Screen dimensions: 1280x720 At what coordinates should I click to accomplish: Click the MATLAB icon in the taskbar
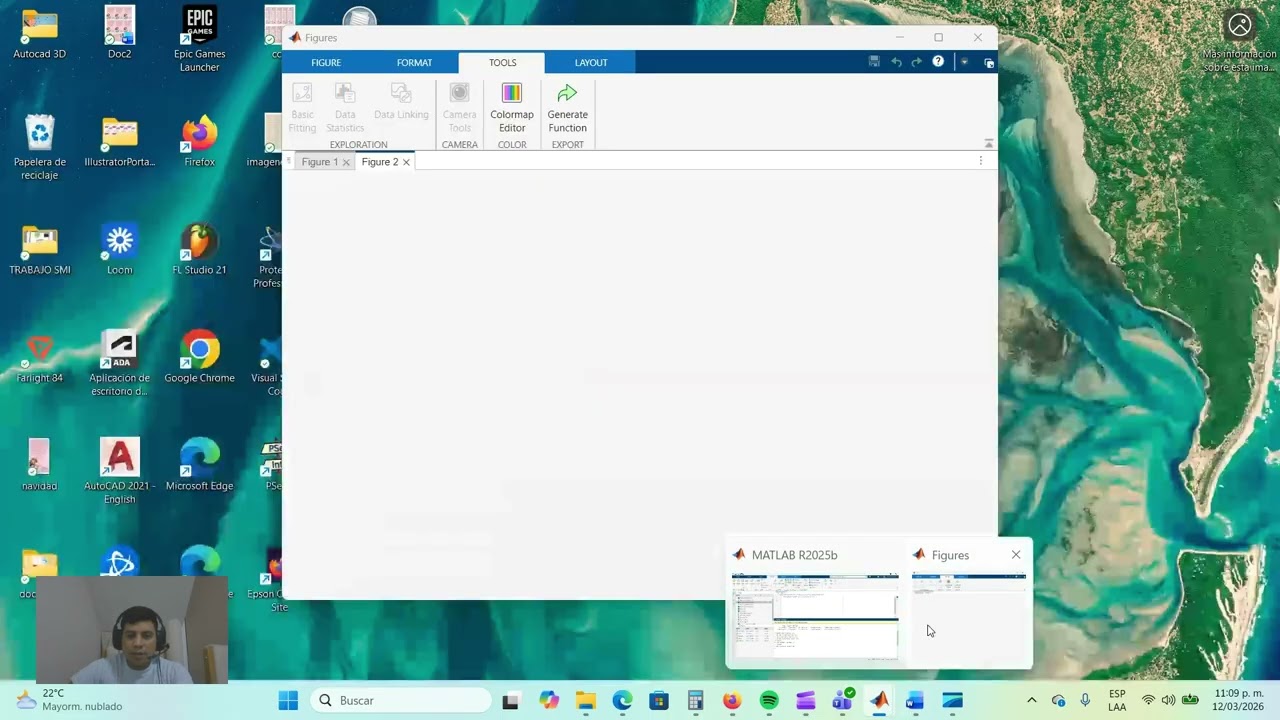coord(878,700)
